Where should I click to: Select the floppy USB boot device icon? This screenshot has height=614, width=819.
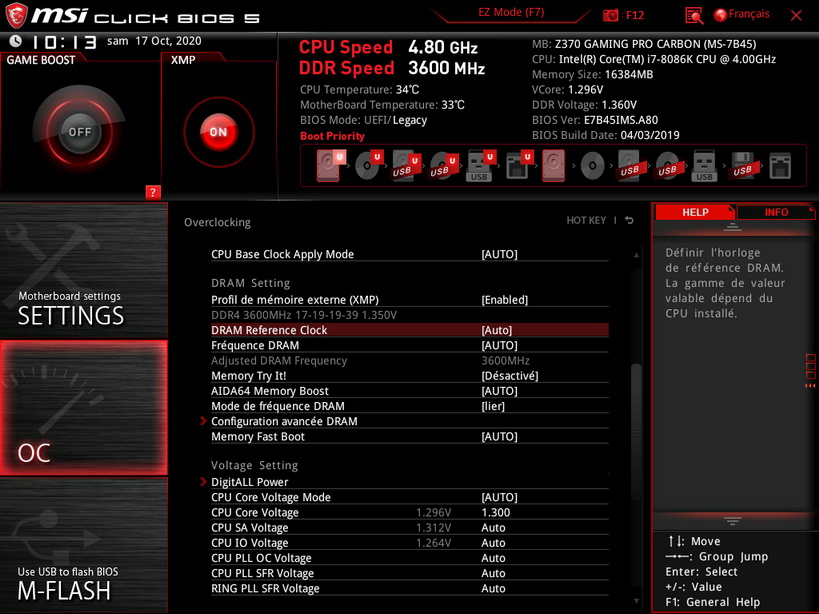(741, 164)
